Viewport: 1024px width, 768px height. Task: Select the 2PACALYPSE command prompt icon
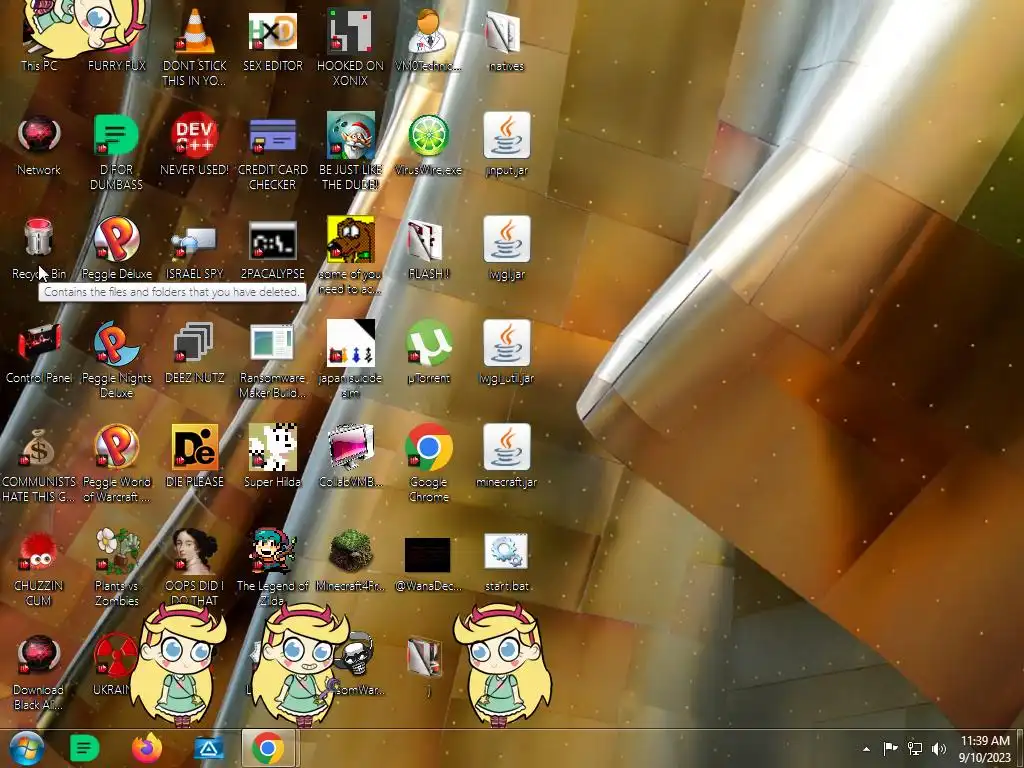(x=273, y=240)
